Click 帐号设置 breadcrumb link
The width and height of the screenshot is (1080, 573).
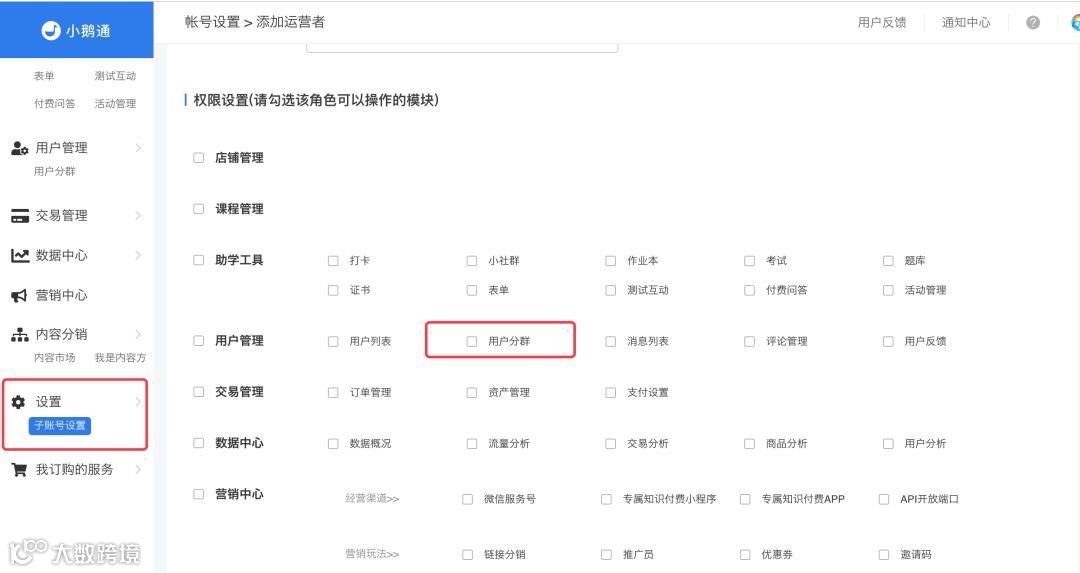point(212,22)
